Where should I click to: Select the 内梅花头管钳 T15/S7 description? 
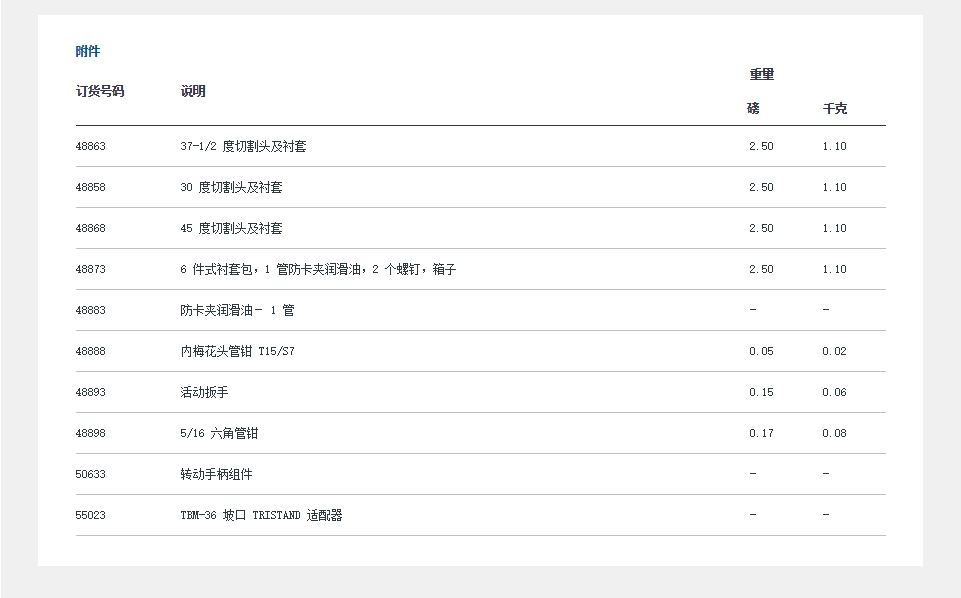coord(237,351)
